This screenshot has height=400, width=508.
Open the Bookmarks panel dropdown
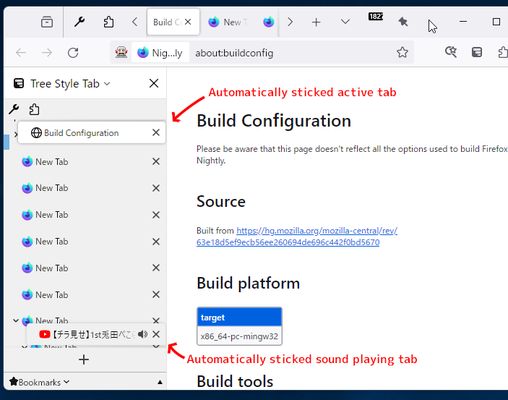coord(40,382)
